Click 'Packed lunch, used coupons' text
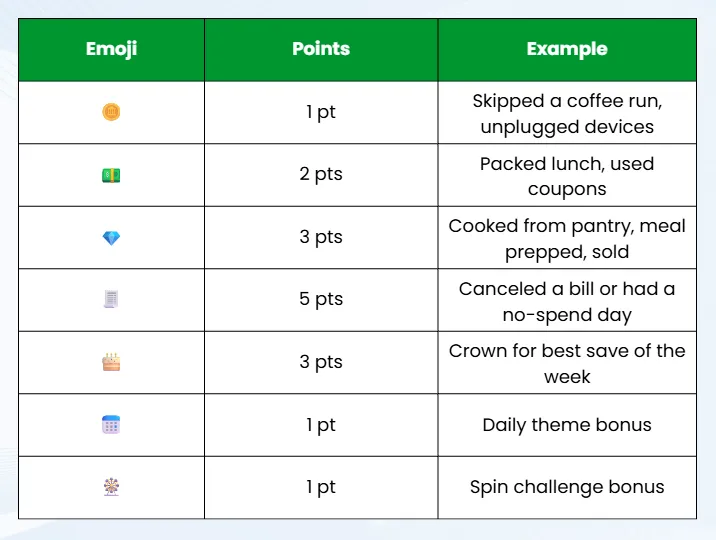Image resolution: width=716 pixels, height=540 pixels. [x=567, y=176]
